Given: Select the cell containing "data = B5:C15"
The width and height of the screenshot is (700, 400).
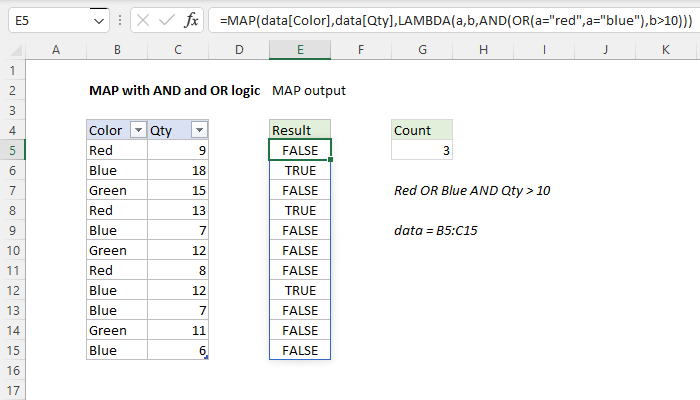Looking at the screenshot, I should pyautogui.click(x=435, y=230).
